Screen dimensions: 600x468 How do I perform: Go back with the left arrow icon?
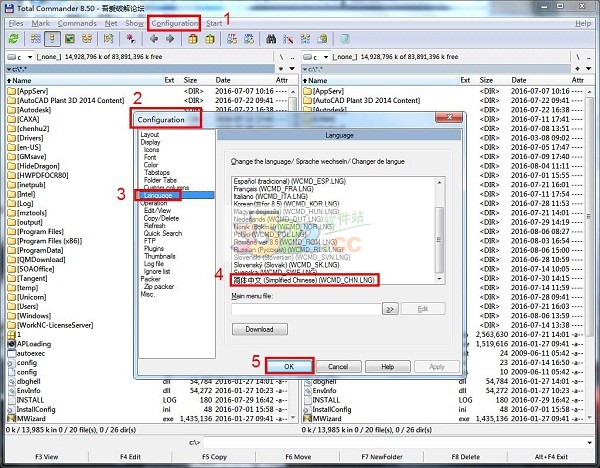pos(154,39)
